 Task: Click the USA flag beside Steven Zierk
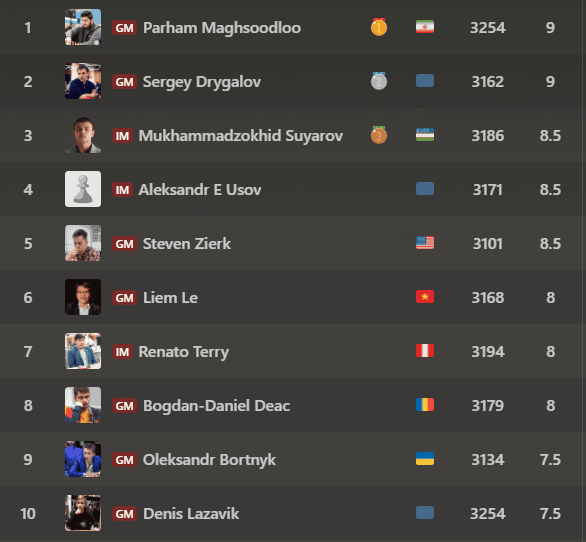point(425,243)
